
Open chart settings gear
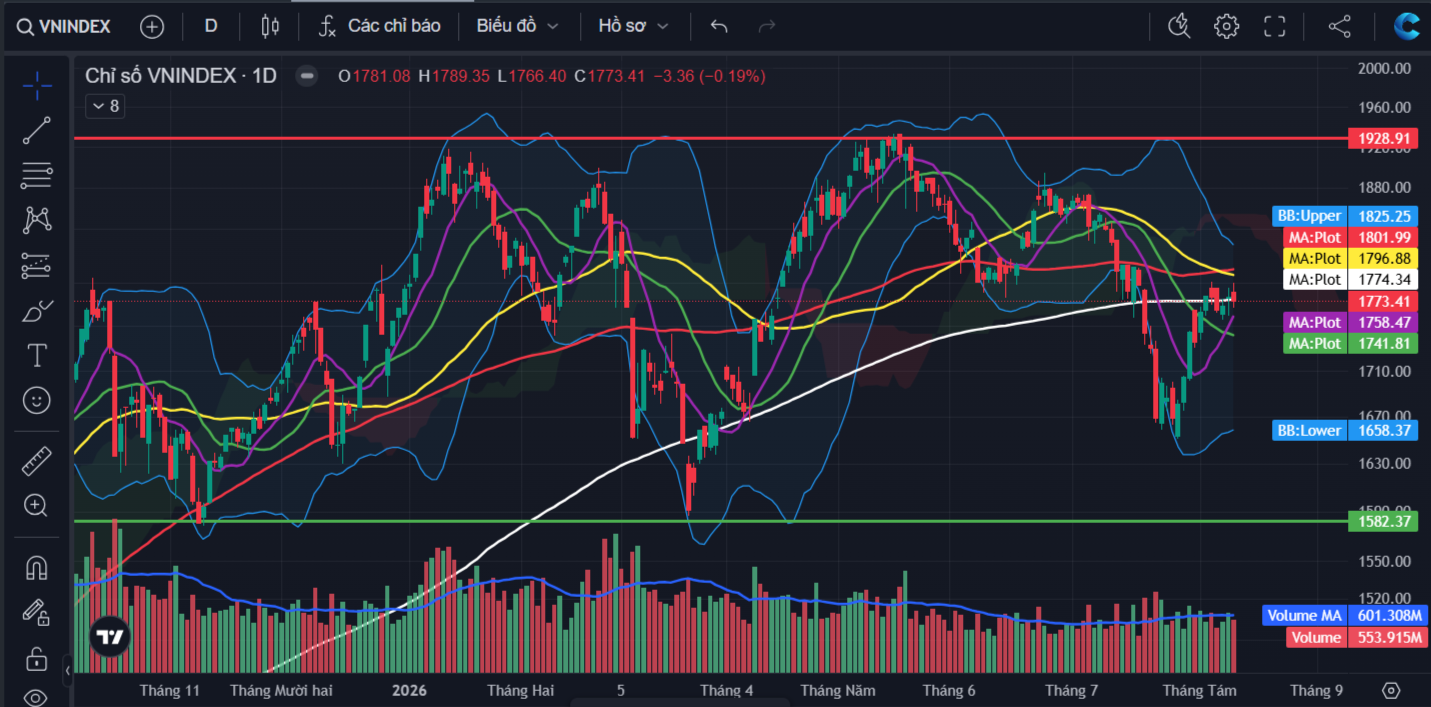1227,26
